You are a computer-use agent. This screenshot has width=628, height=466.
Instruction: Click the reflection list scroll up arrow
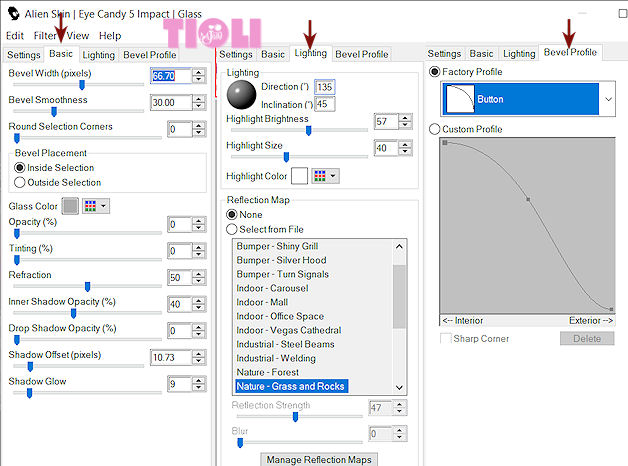[x=399, y=246]
